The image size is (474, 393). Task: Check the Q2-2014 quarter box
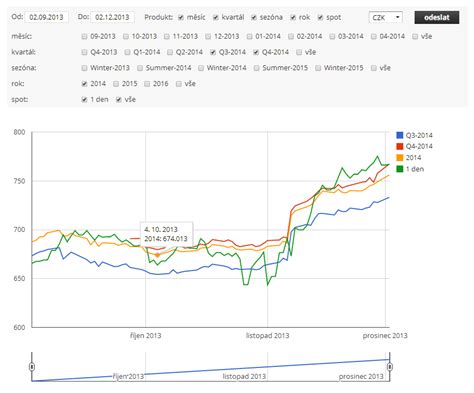click(170, 52)
